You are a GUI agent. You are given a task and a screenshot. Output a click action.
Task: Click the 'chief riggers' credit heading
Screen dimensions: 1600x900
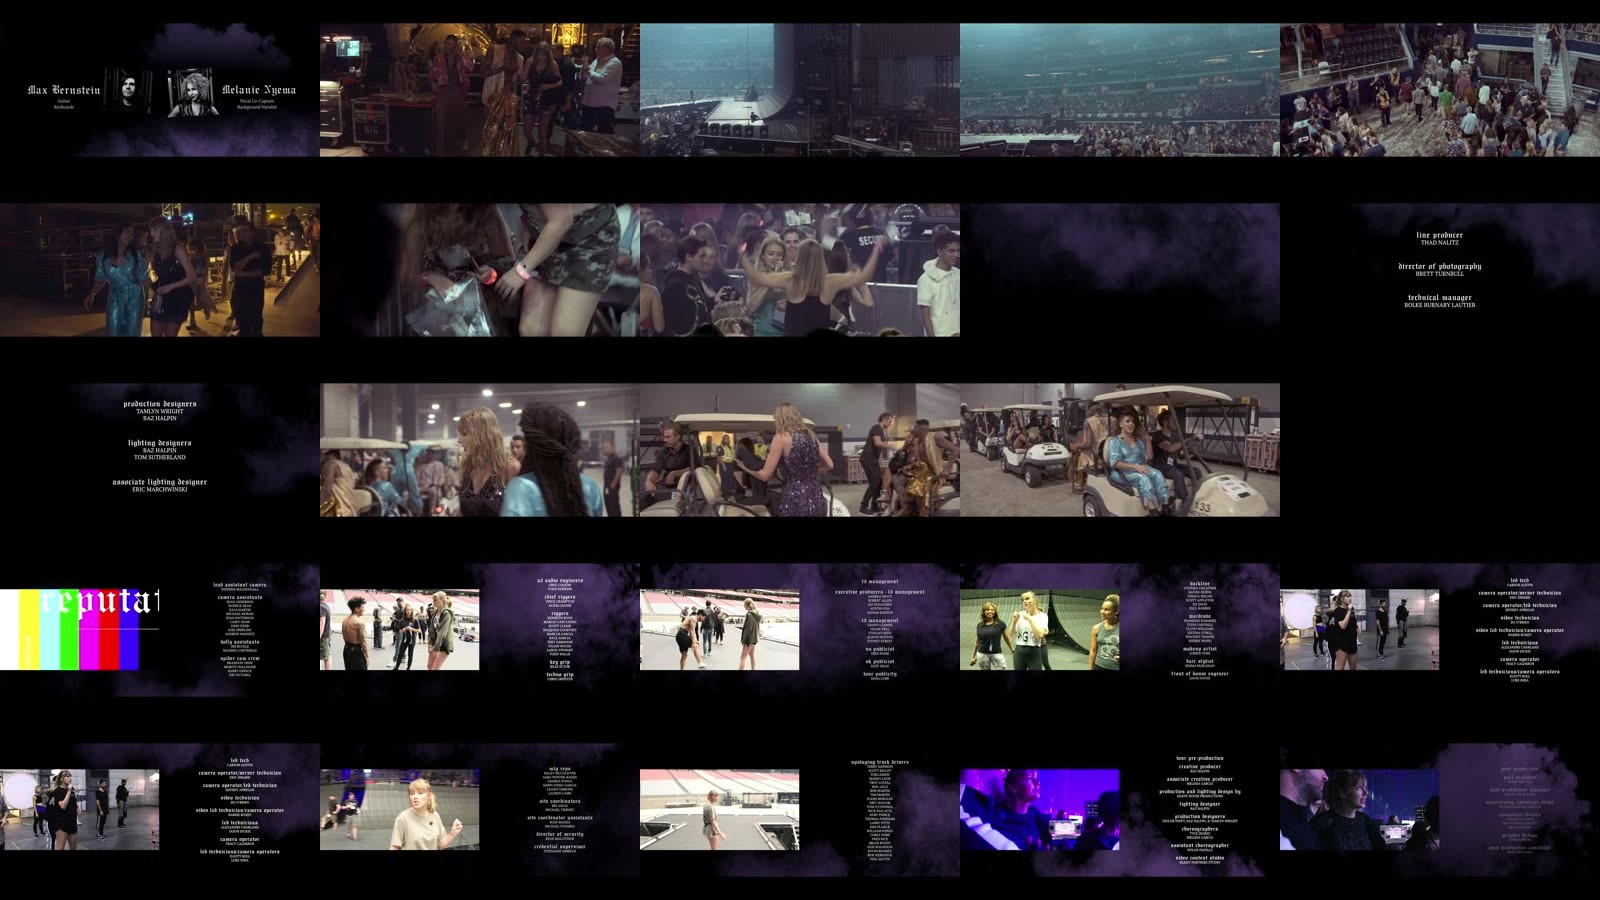(x=560, y=597)
